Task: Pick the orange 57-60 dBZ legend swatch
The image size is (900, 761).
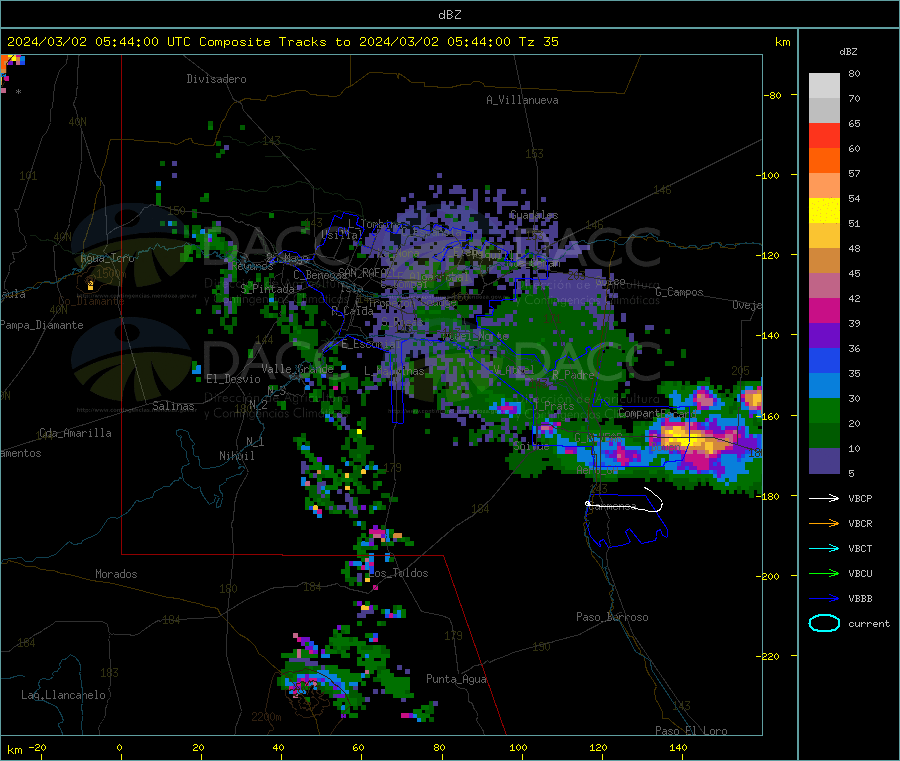Action: tap(824, 161)
